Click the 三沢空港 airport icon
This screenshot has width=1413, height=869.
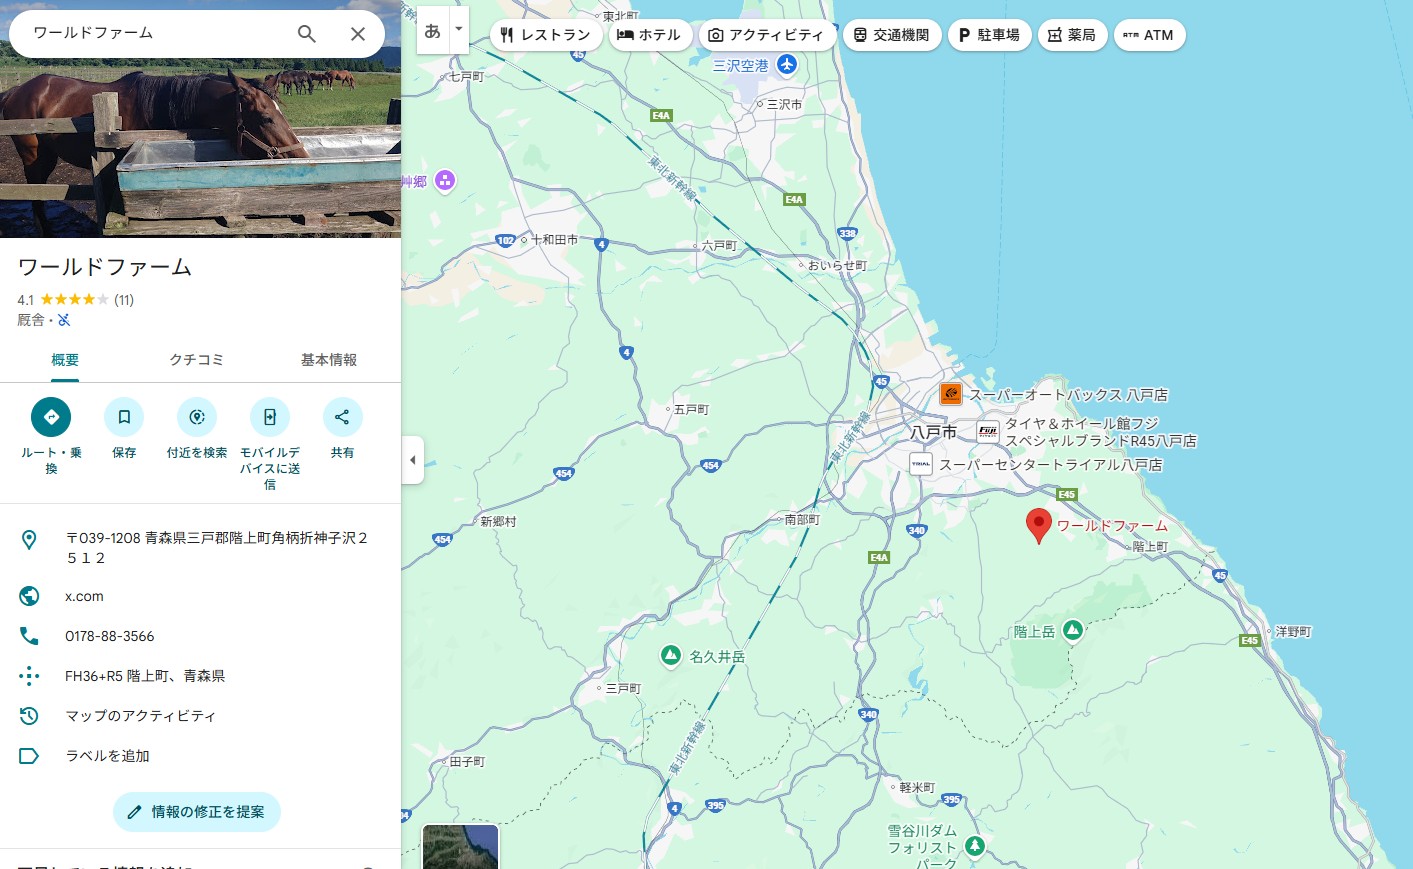pyautogui.click(x=787, y=65)
